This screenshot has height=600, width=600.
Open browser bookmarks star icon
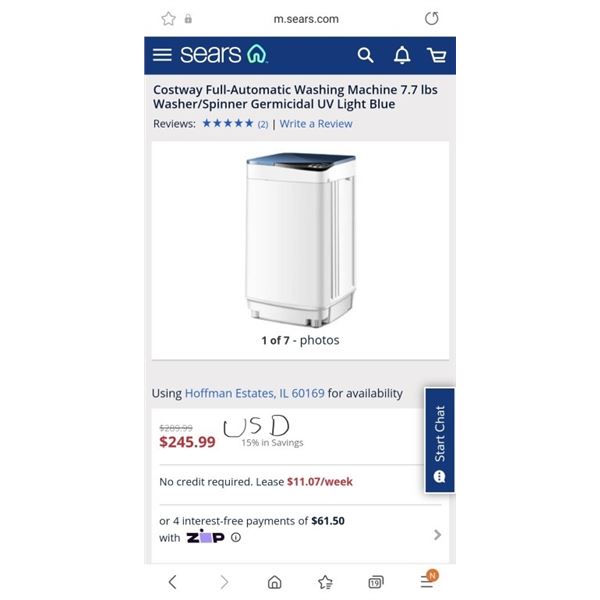pos(325,582)
